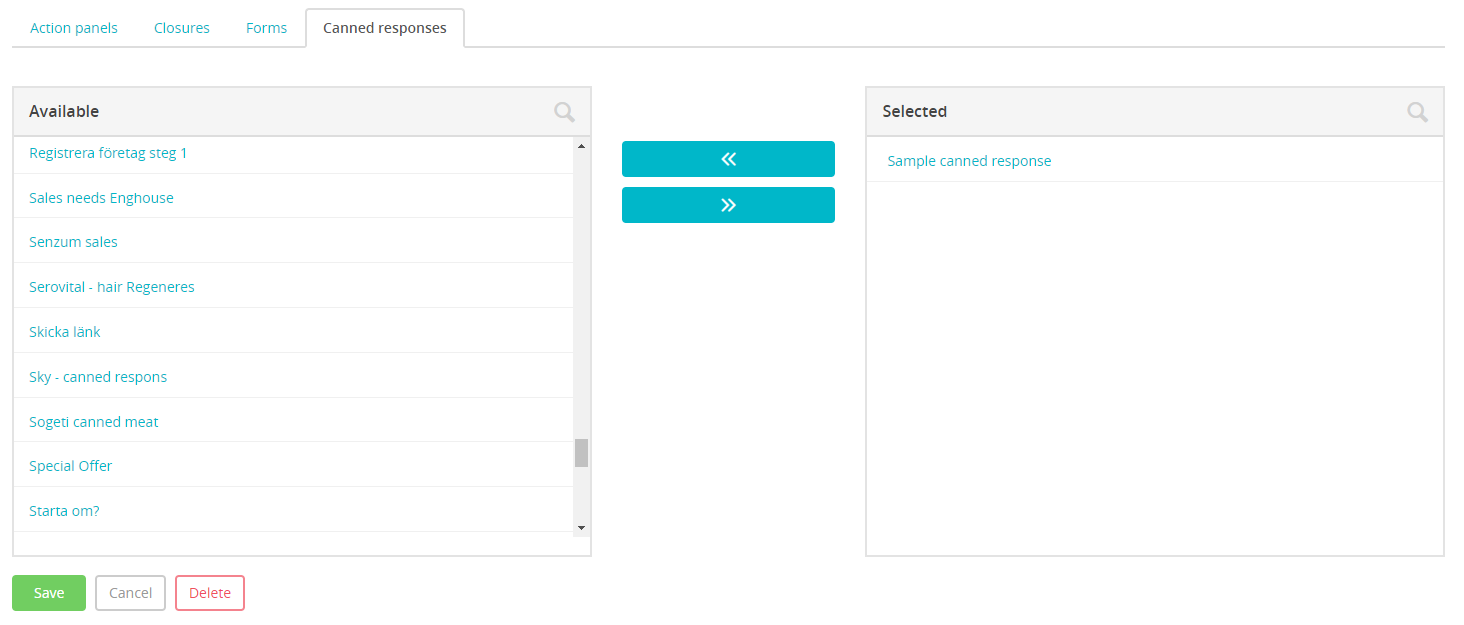Open the Closures tab

182,28
